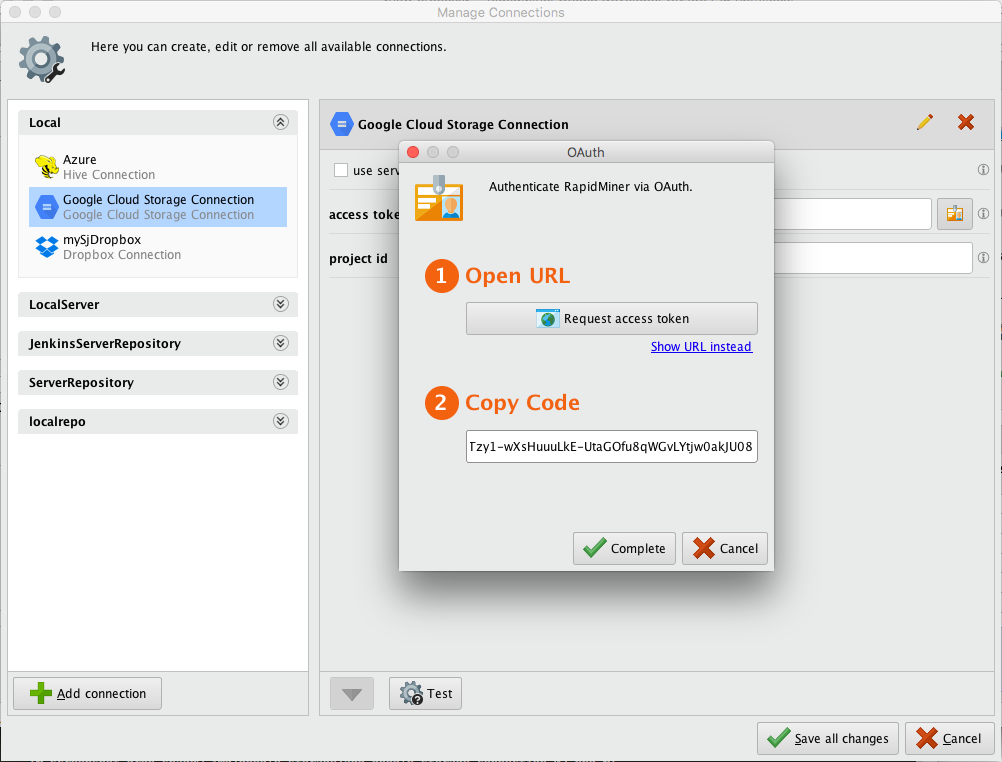
Task: Toggle the use service checkbox
Action: point(341,170)
